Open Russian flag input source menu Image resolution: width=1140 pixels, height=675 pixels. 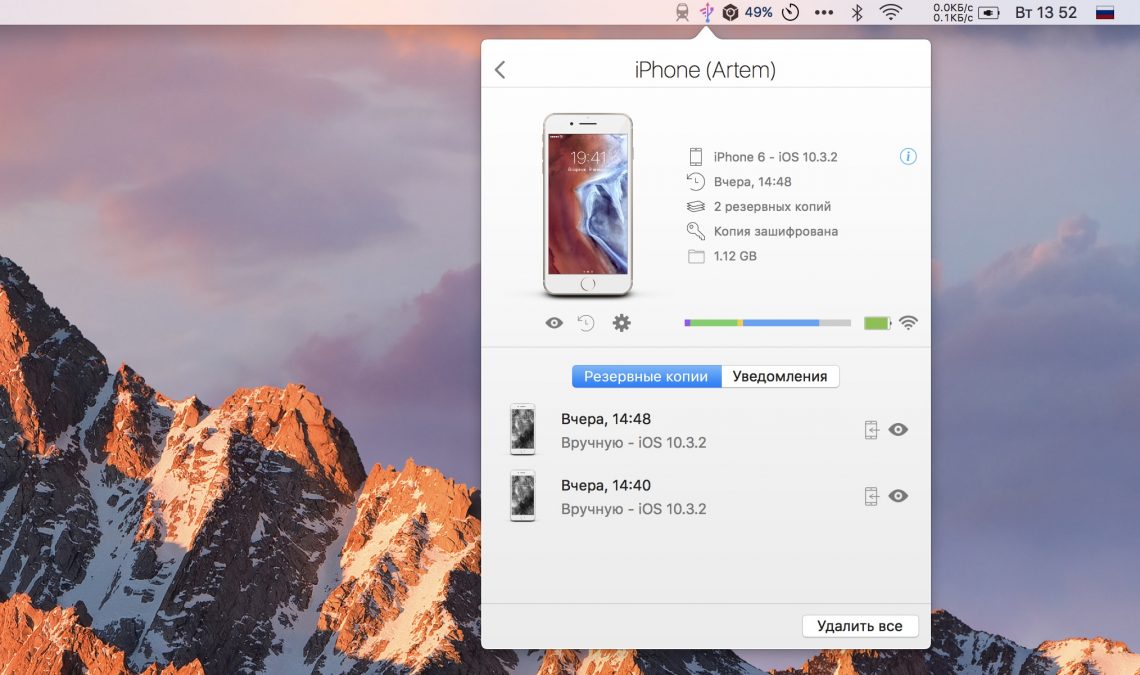[1105, 13]
